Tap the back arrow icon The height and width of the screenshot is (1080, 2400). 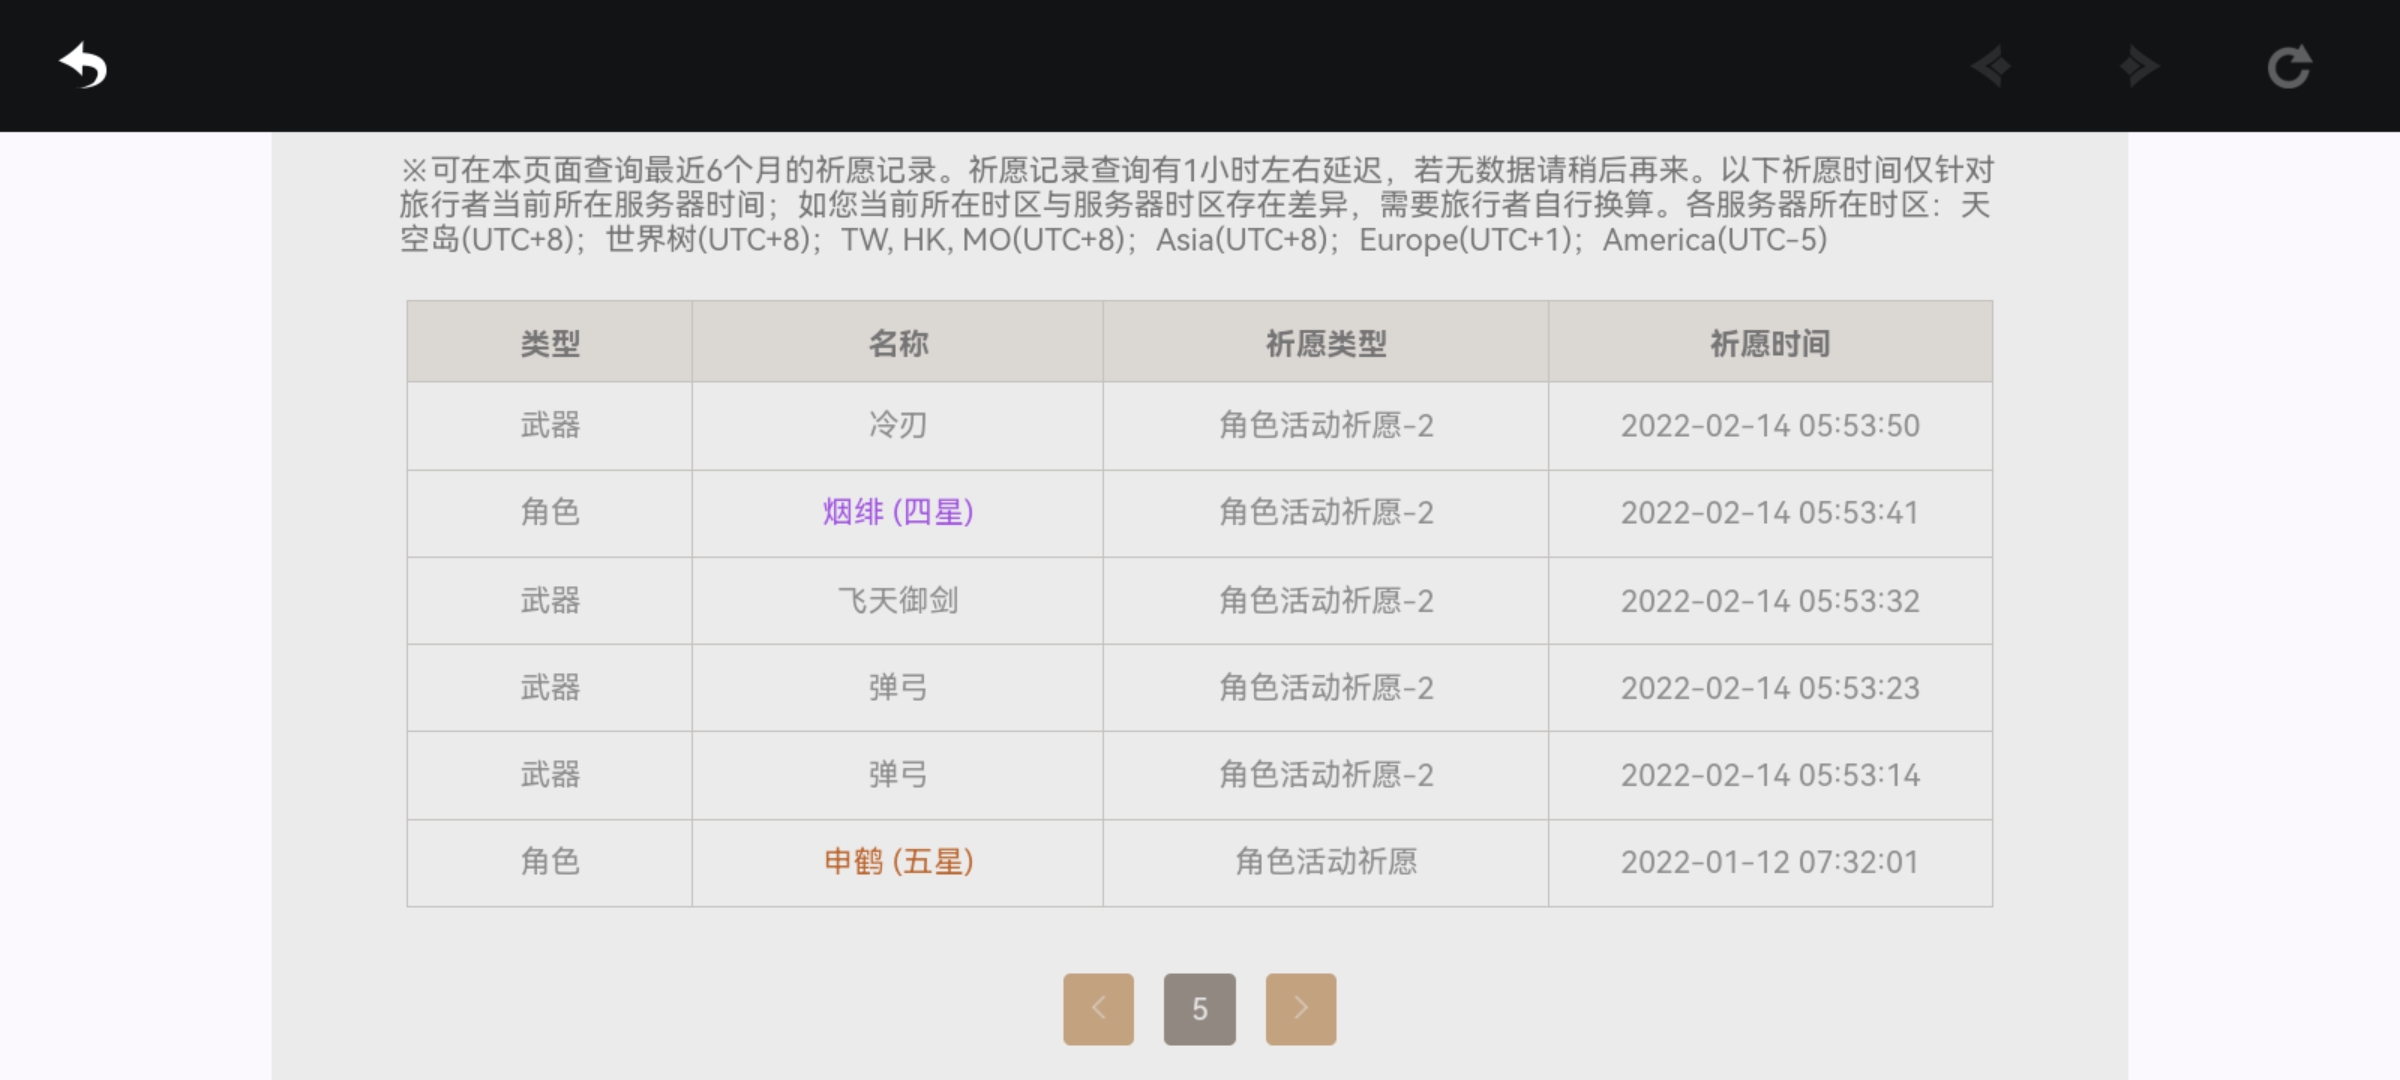(83, 66)
